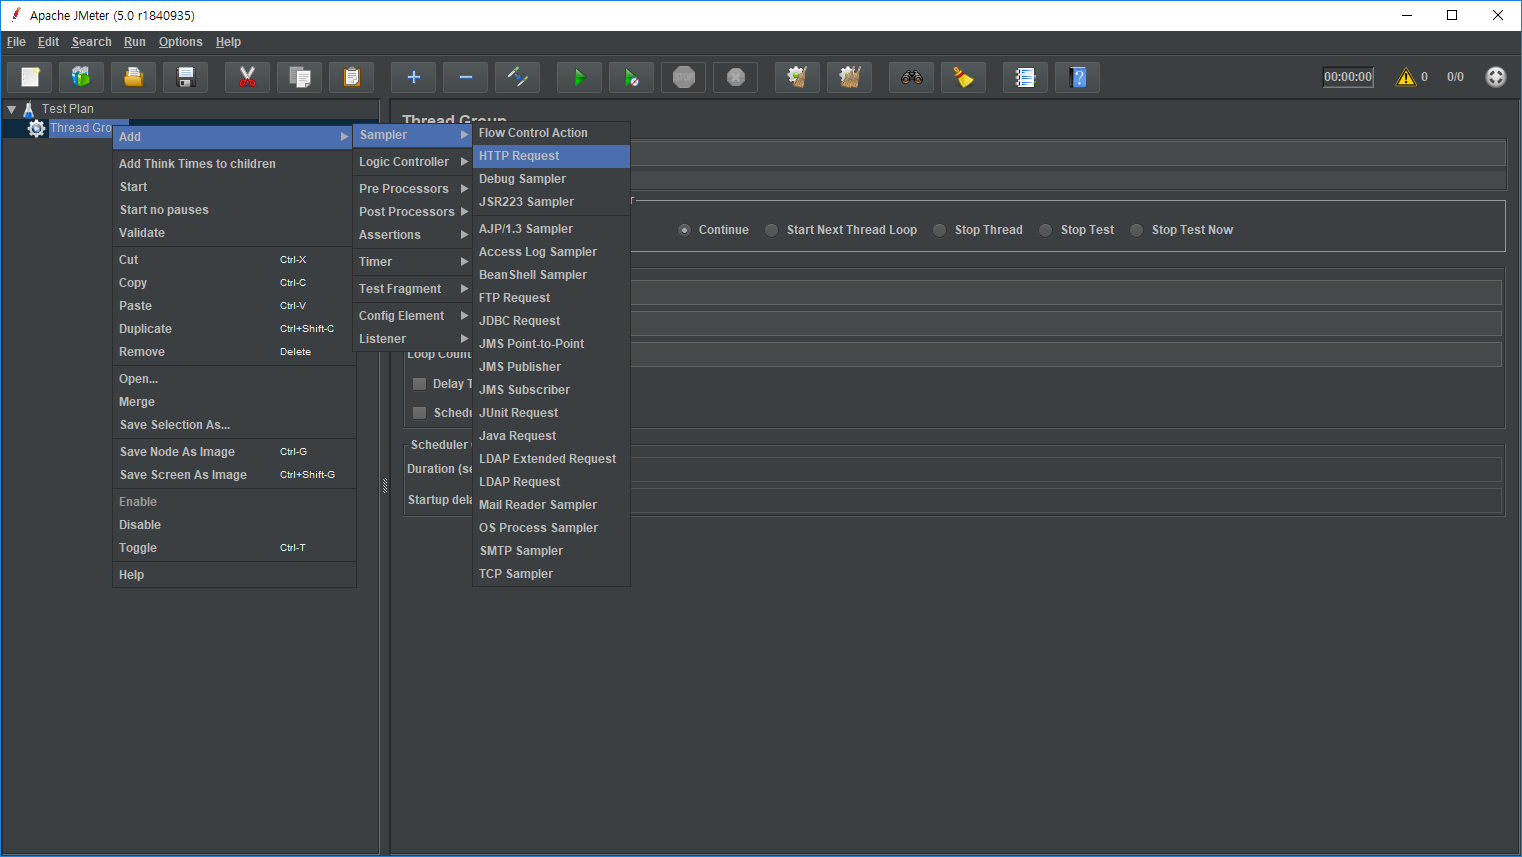The image size is (1522, 857).
Task: Click the elapsed time 00:00:00 field
Action: (x=1348, y=77)
